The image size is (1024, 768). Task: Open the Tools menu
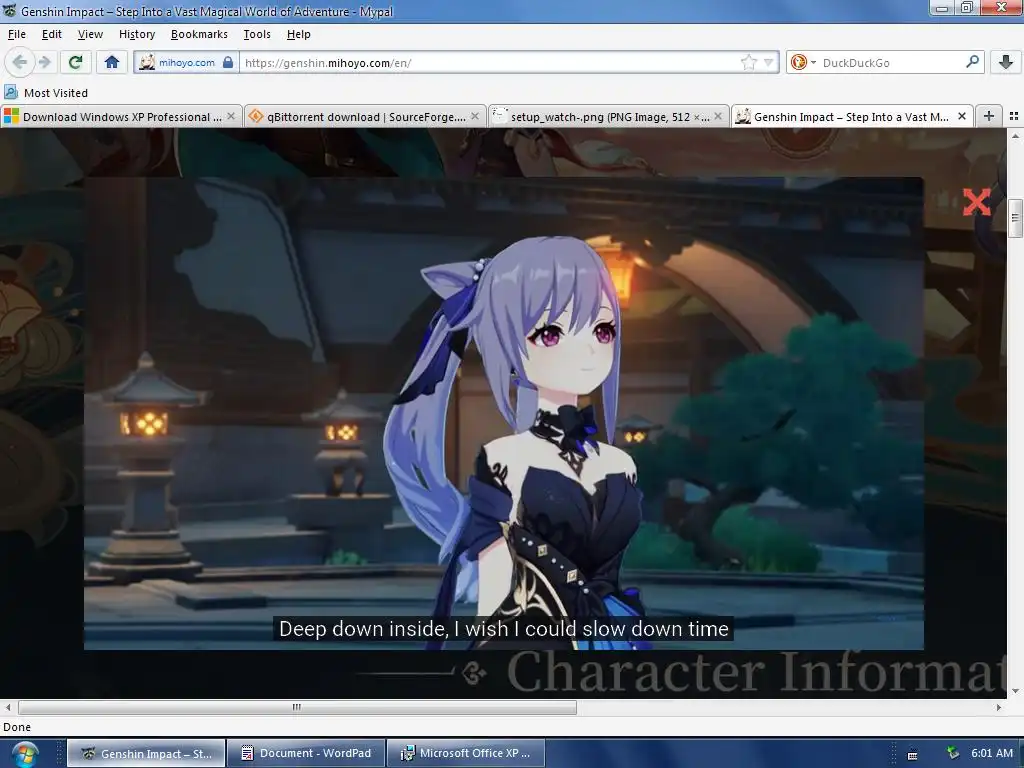[257, 34]
